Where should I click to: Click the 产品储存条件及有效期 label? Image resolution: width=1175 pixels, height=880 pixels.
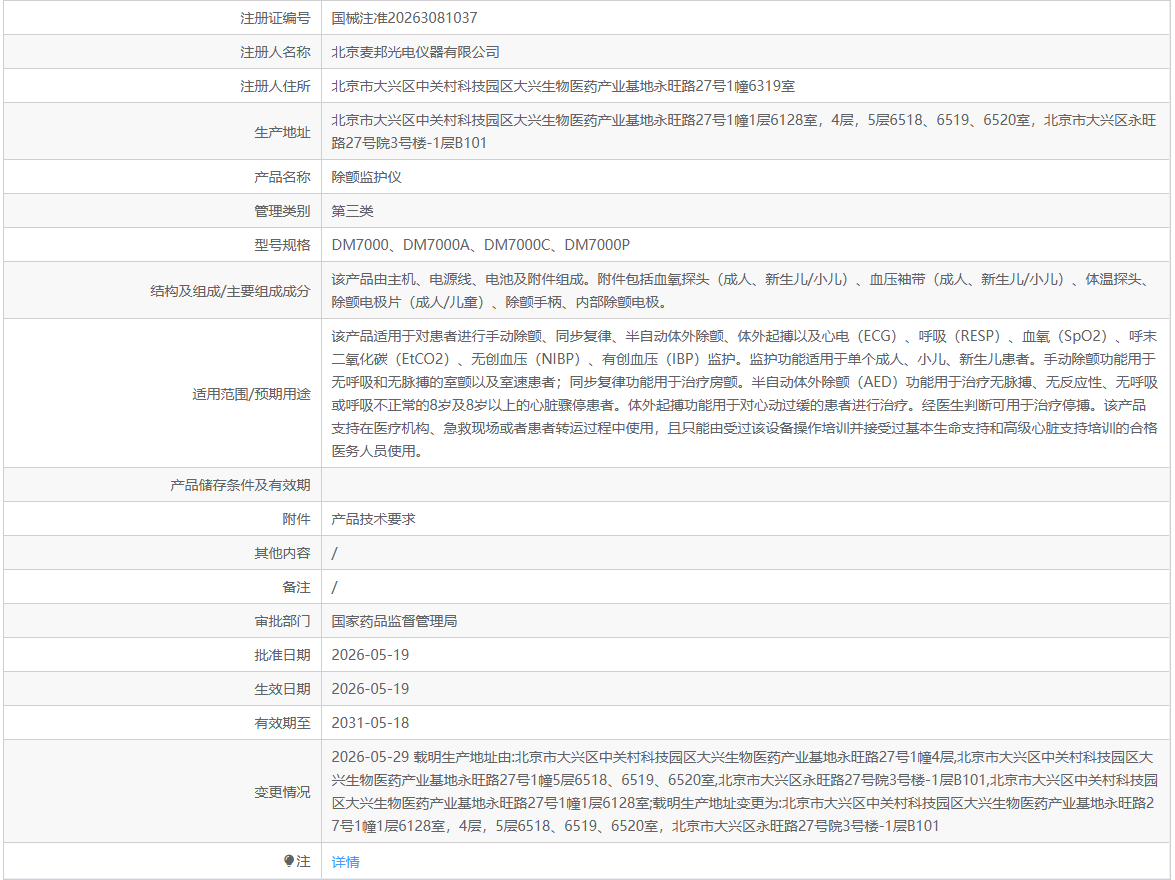pyautogui.click(x=240, y=486)
